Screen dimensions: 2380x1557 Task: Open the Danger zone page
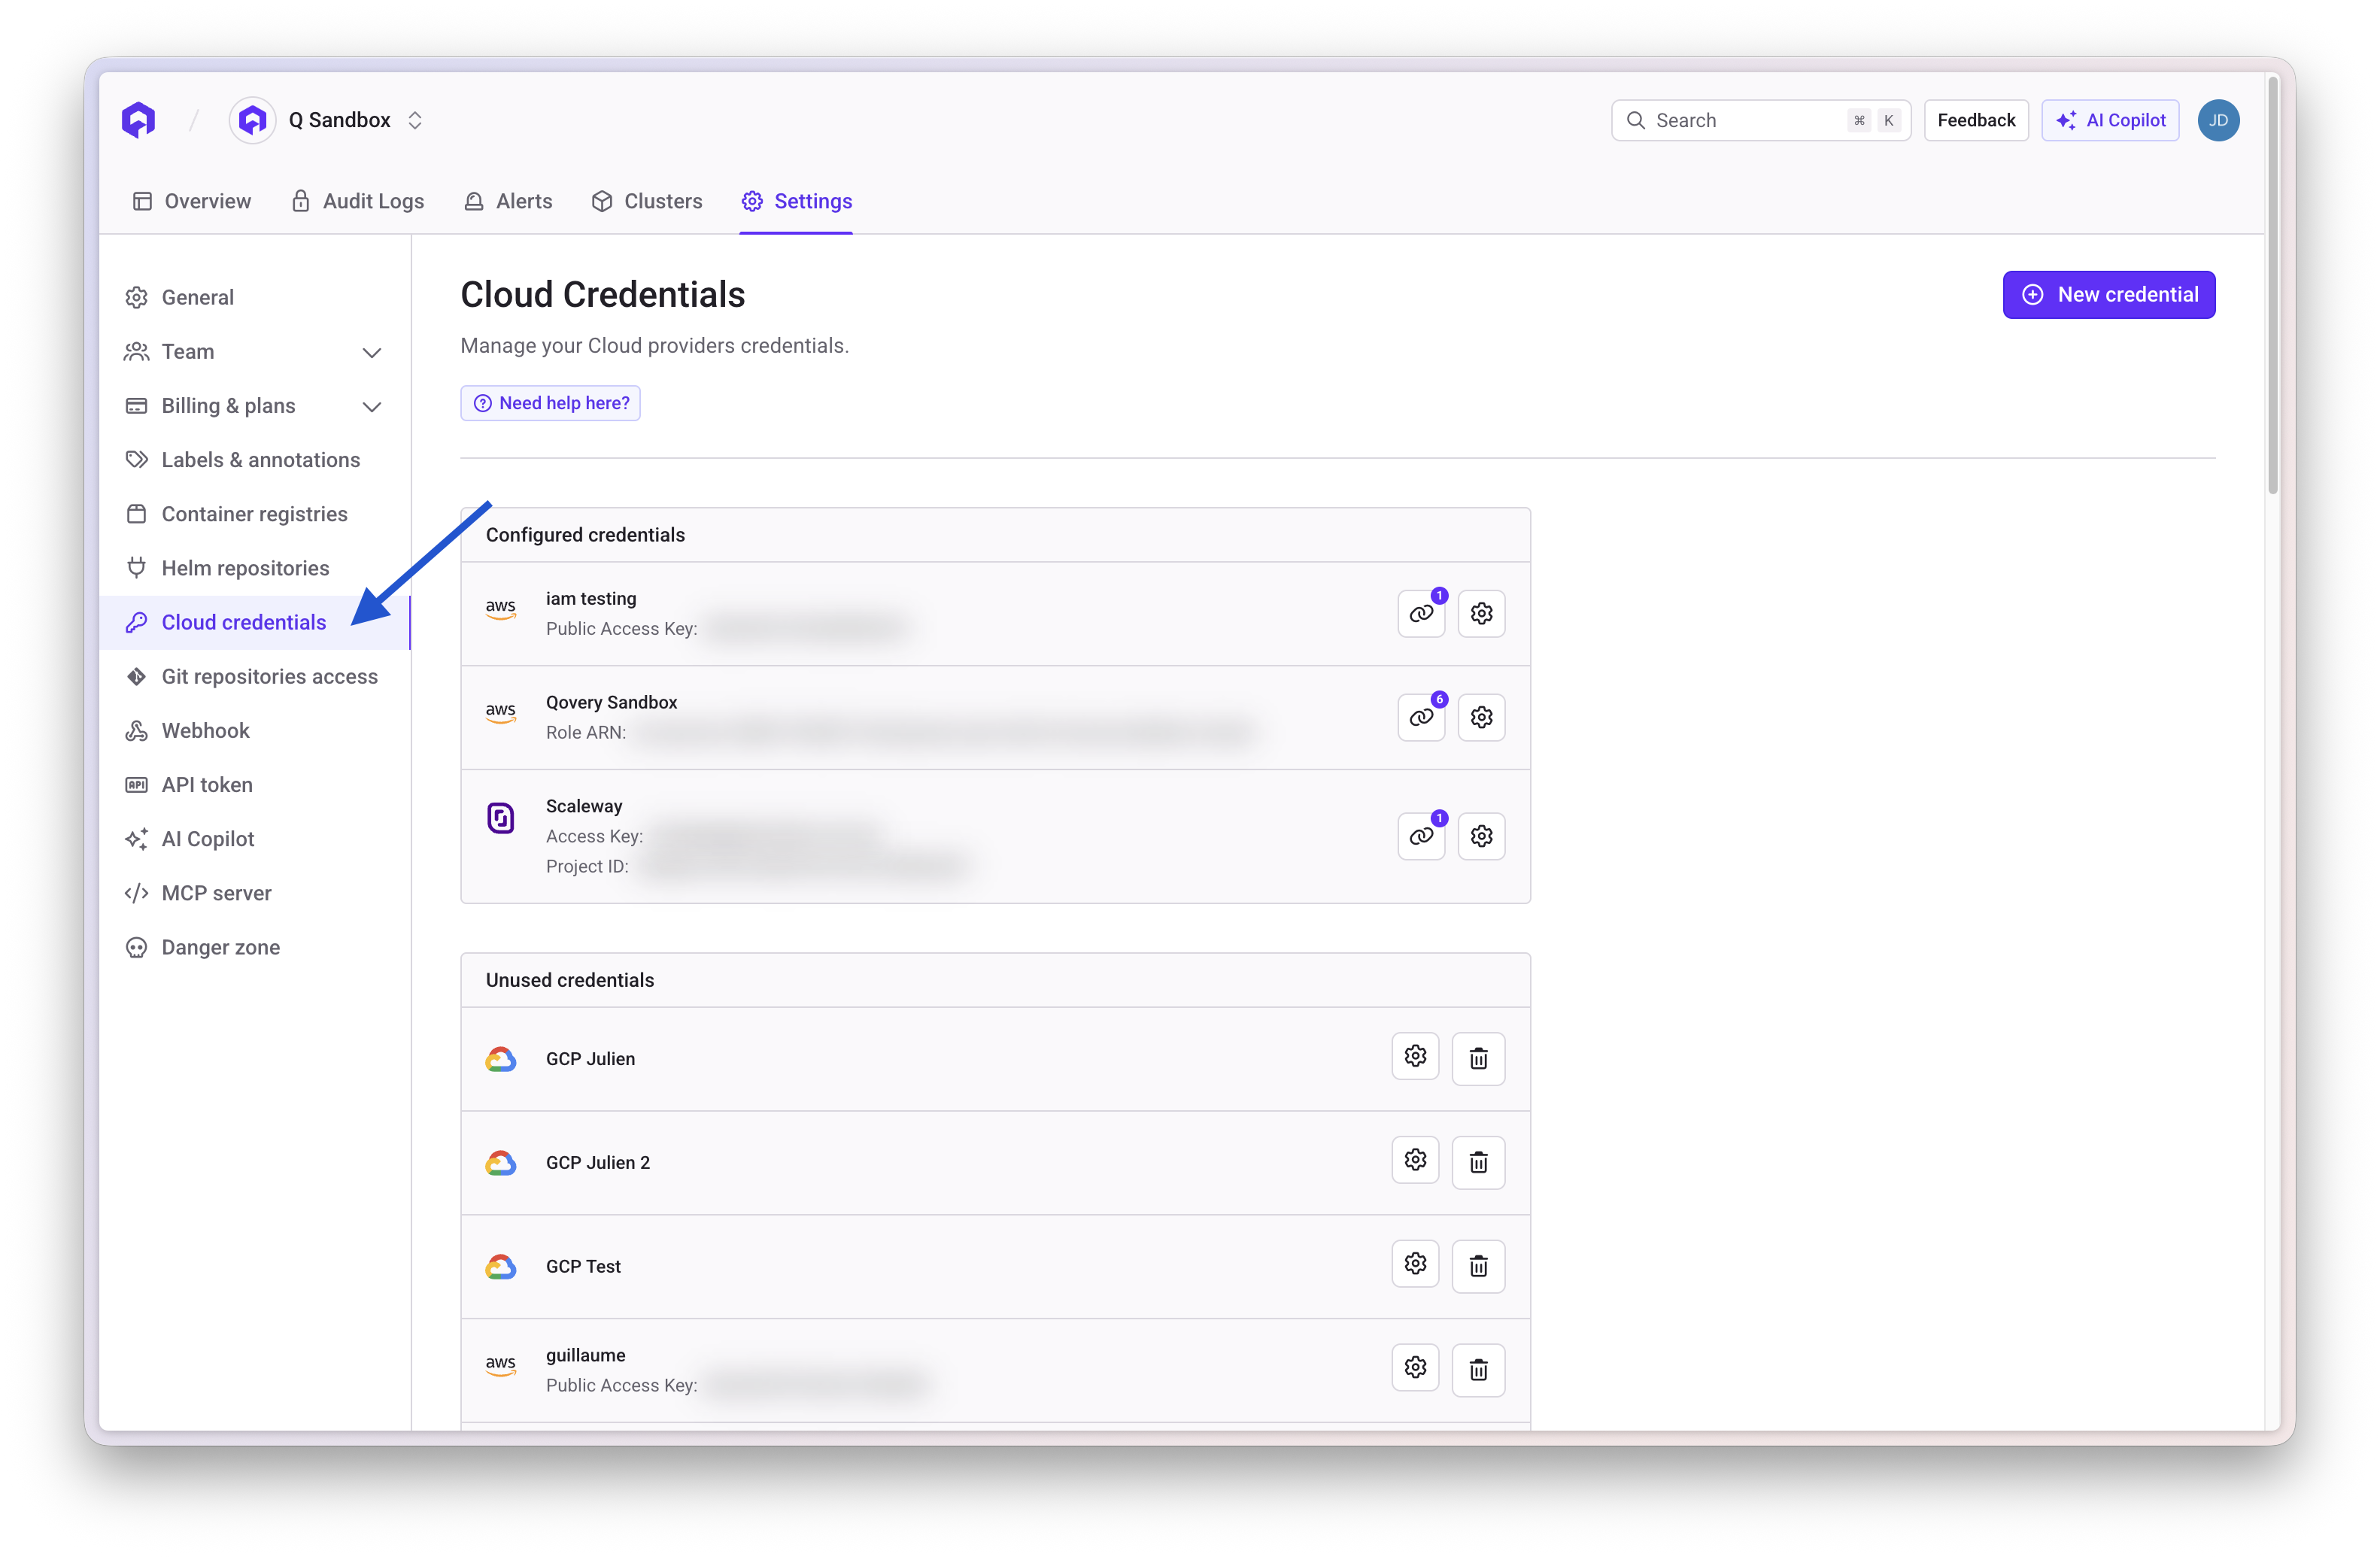point(255,947)
